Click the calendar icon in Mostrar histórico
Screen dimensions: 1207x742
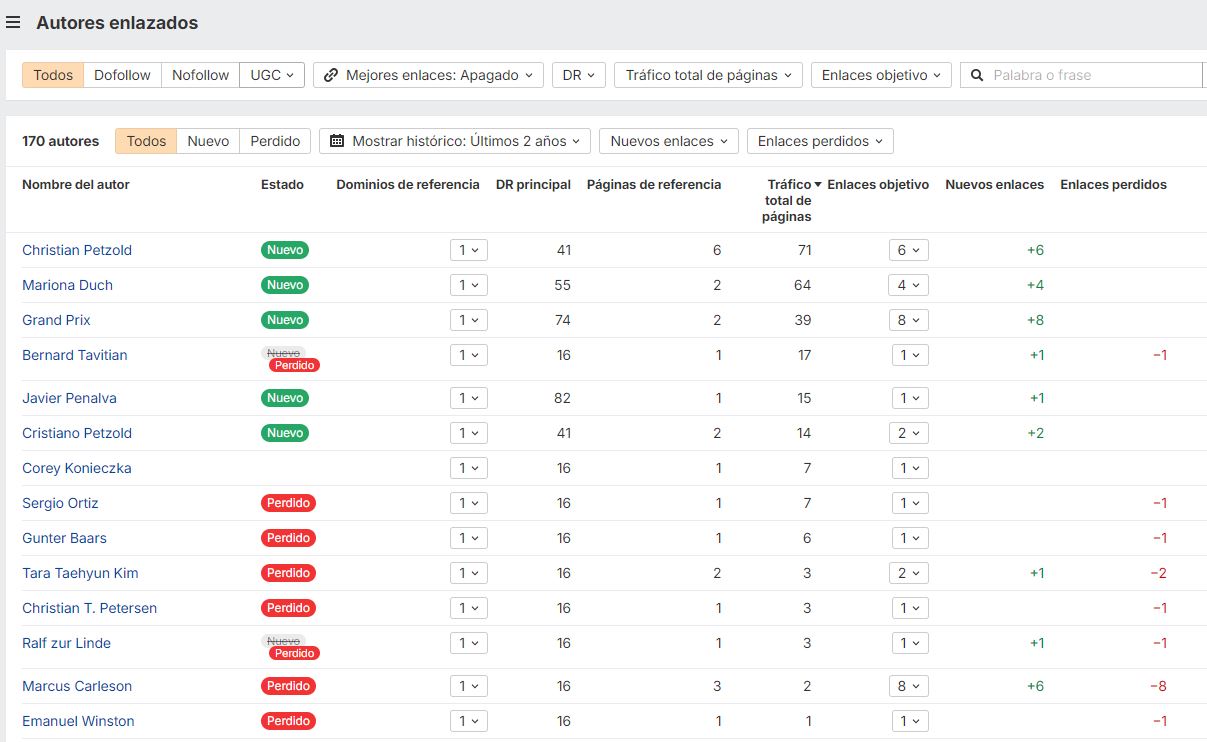339,141
